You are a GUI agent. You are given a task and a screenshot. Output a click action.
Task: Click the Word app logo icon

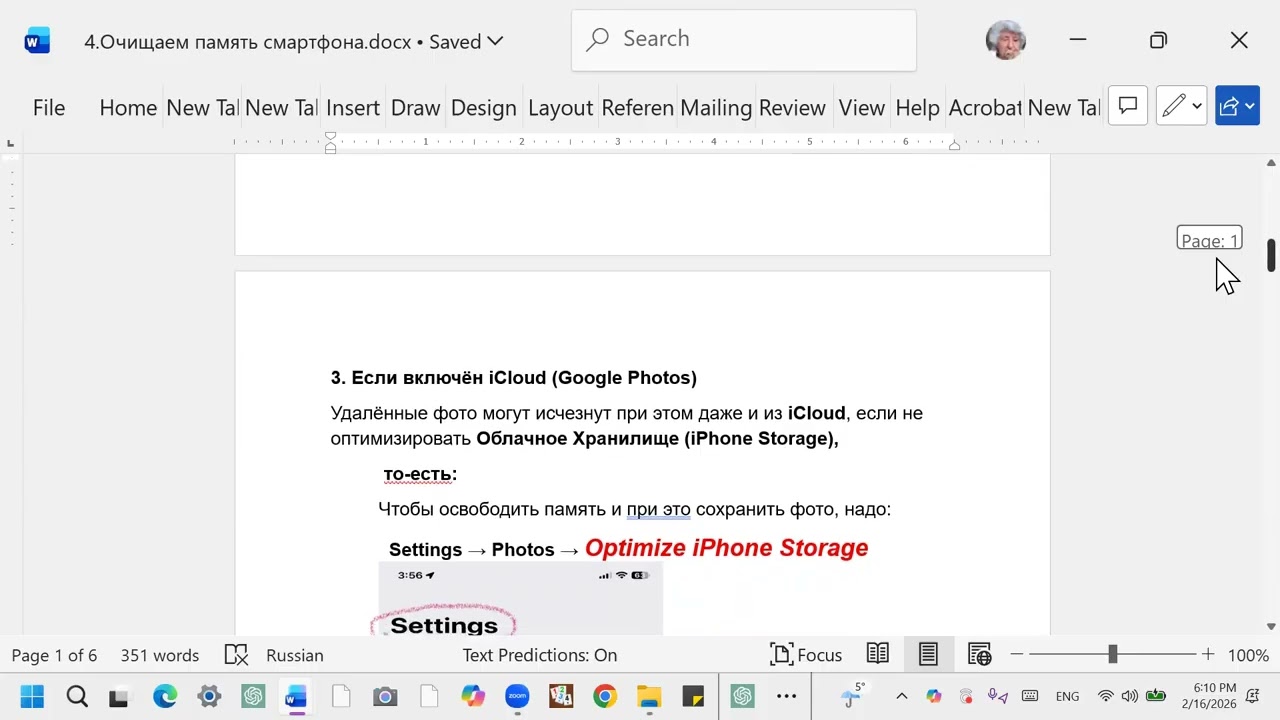[x=37, y=41]
